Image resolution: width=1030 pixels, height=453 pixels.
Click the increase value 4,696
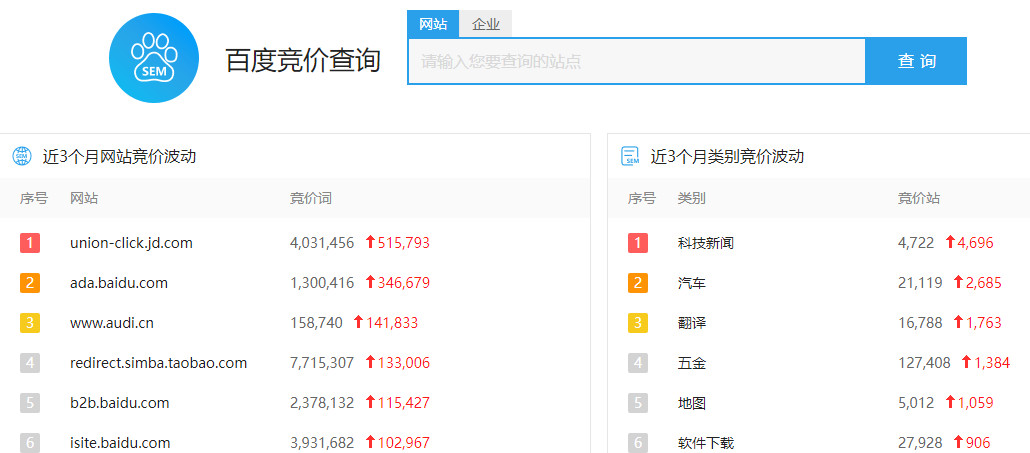click(x=975, y=243)
